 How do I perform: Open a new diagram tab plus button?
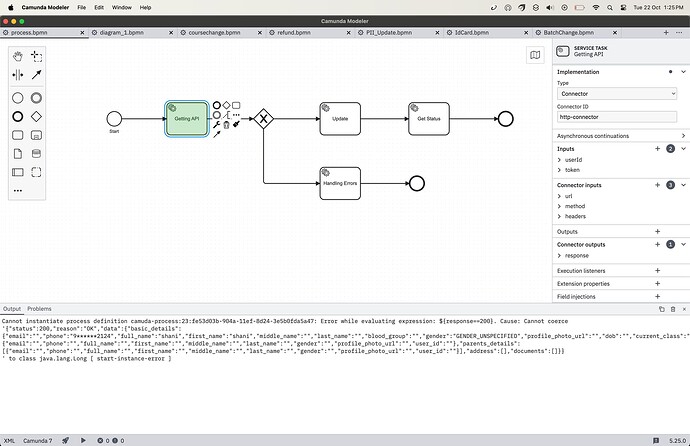pyautogui.click(x=666, y=33)
